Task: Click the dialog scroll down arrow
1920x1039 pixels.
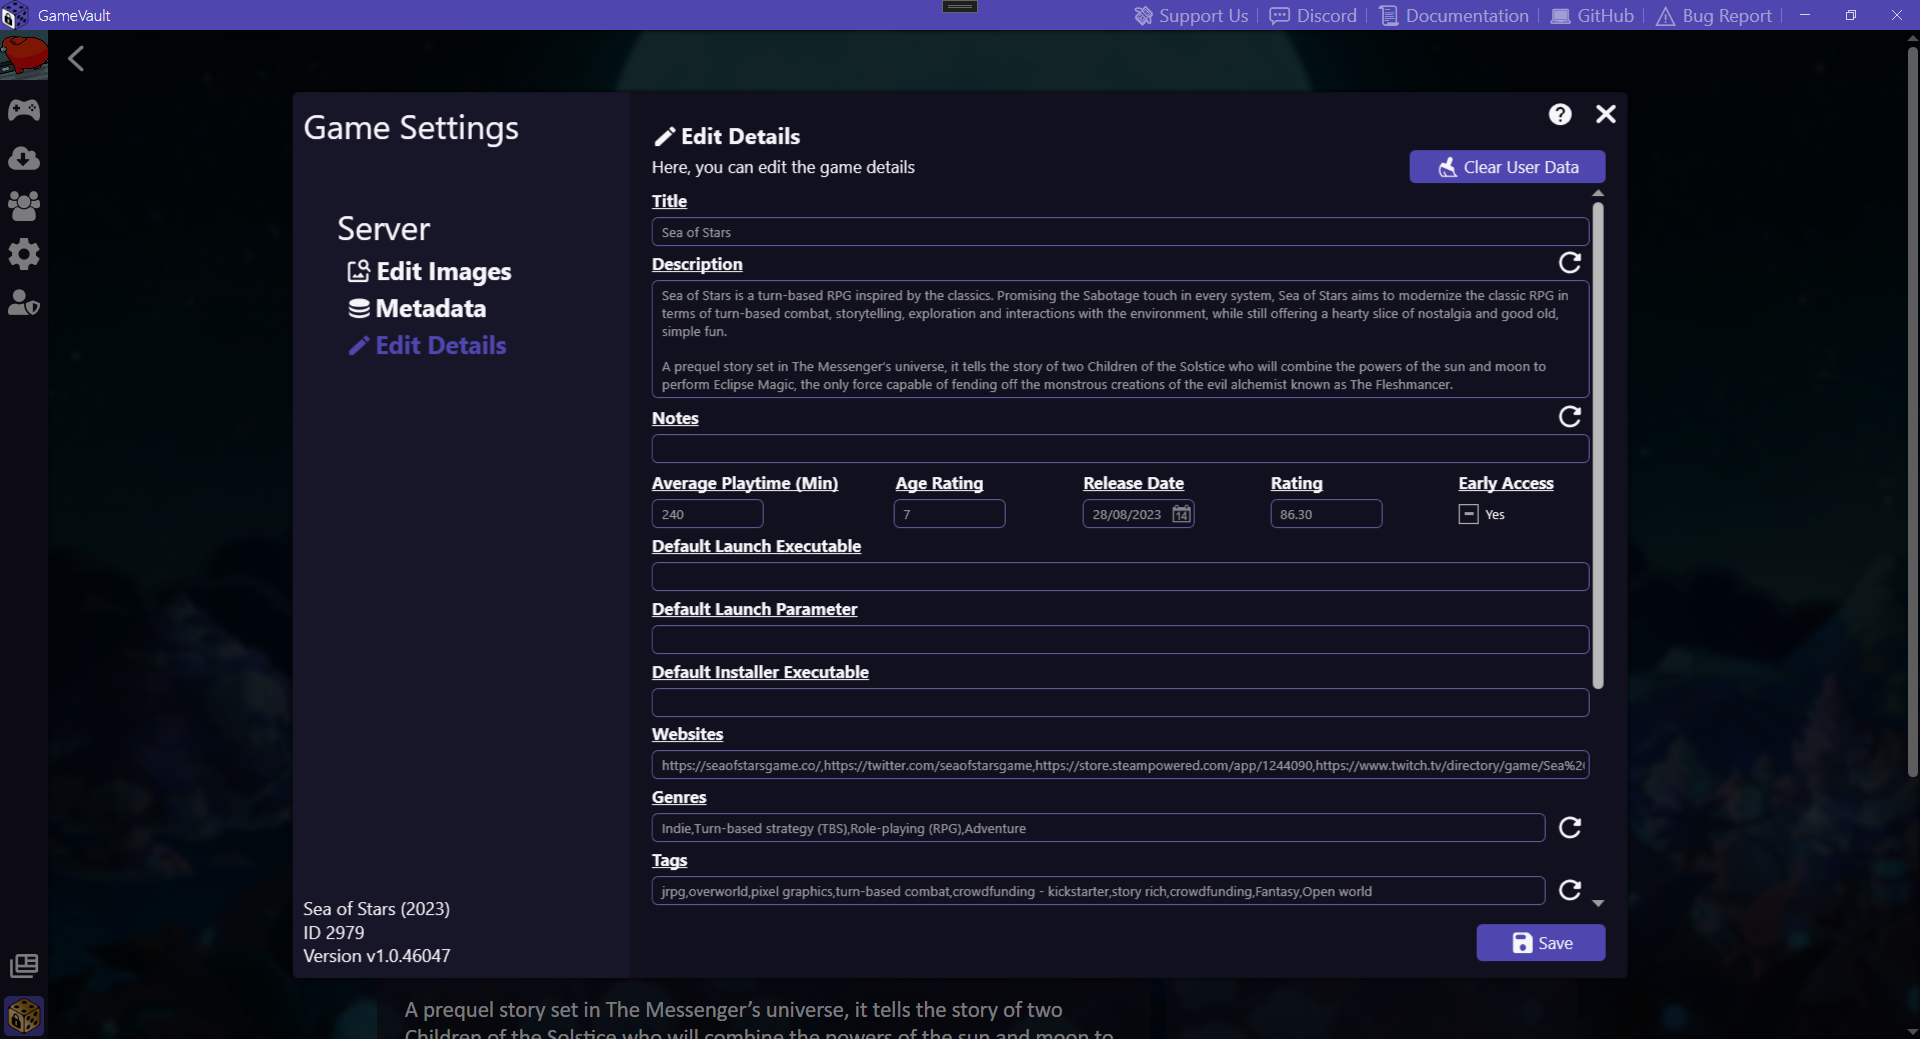Action: [x=1598, y=903]
